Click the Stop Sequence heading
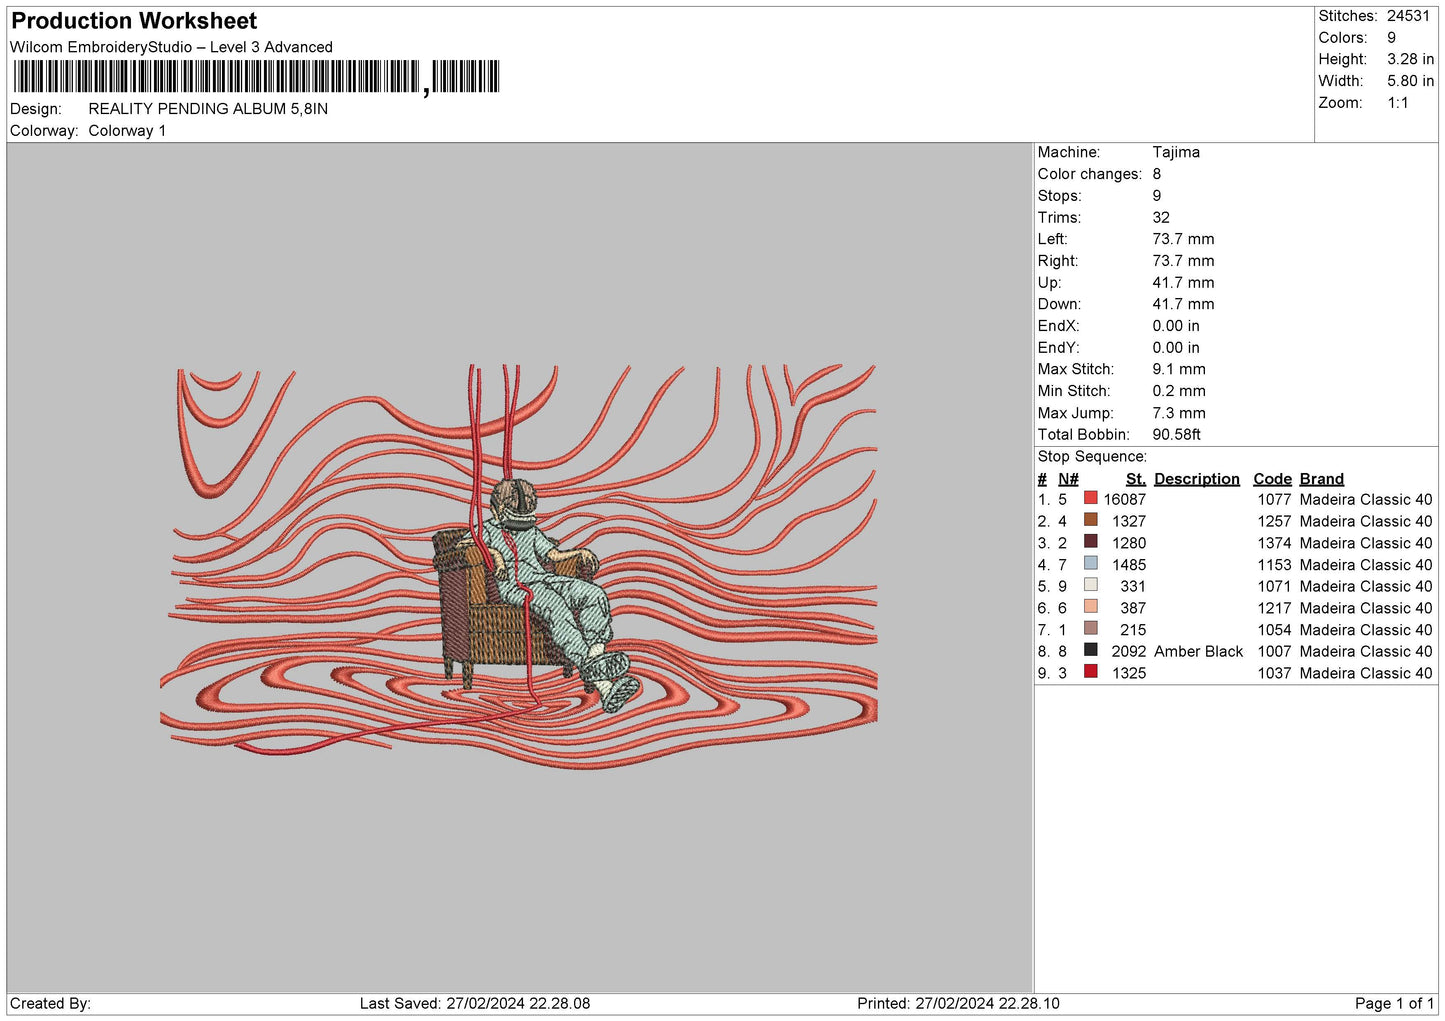 pos(1092,457)
